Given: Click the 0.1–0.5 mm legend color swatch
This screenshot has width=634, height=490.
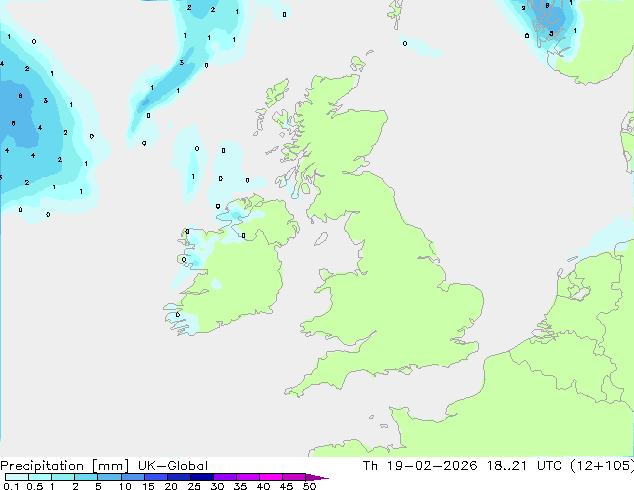Looking at the screenshot, I should 17,477.
